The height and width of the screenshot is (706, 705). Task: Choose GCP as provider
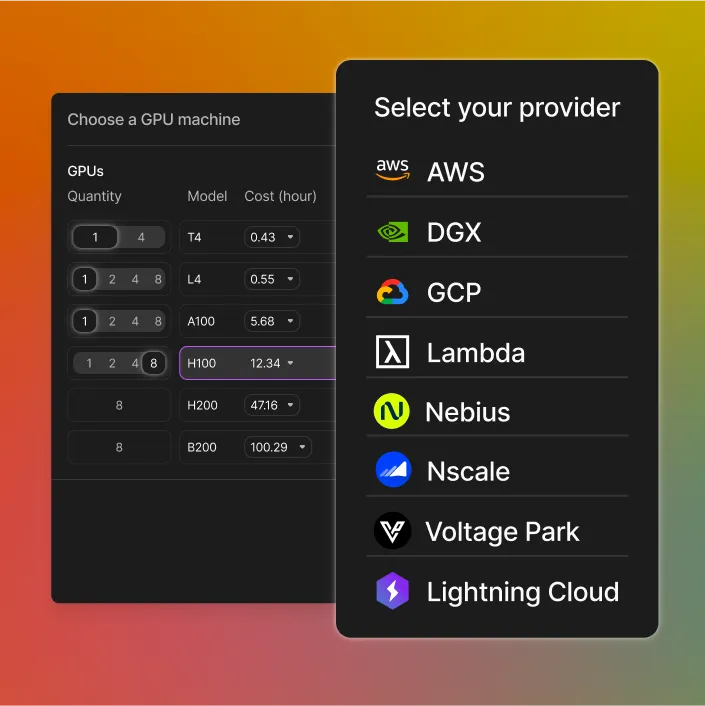[497, 292]
